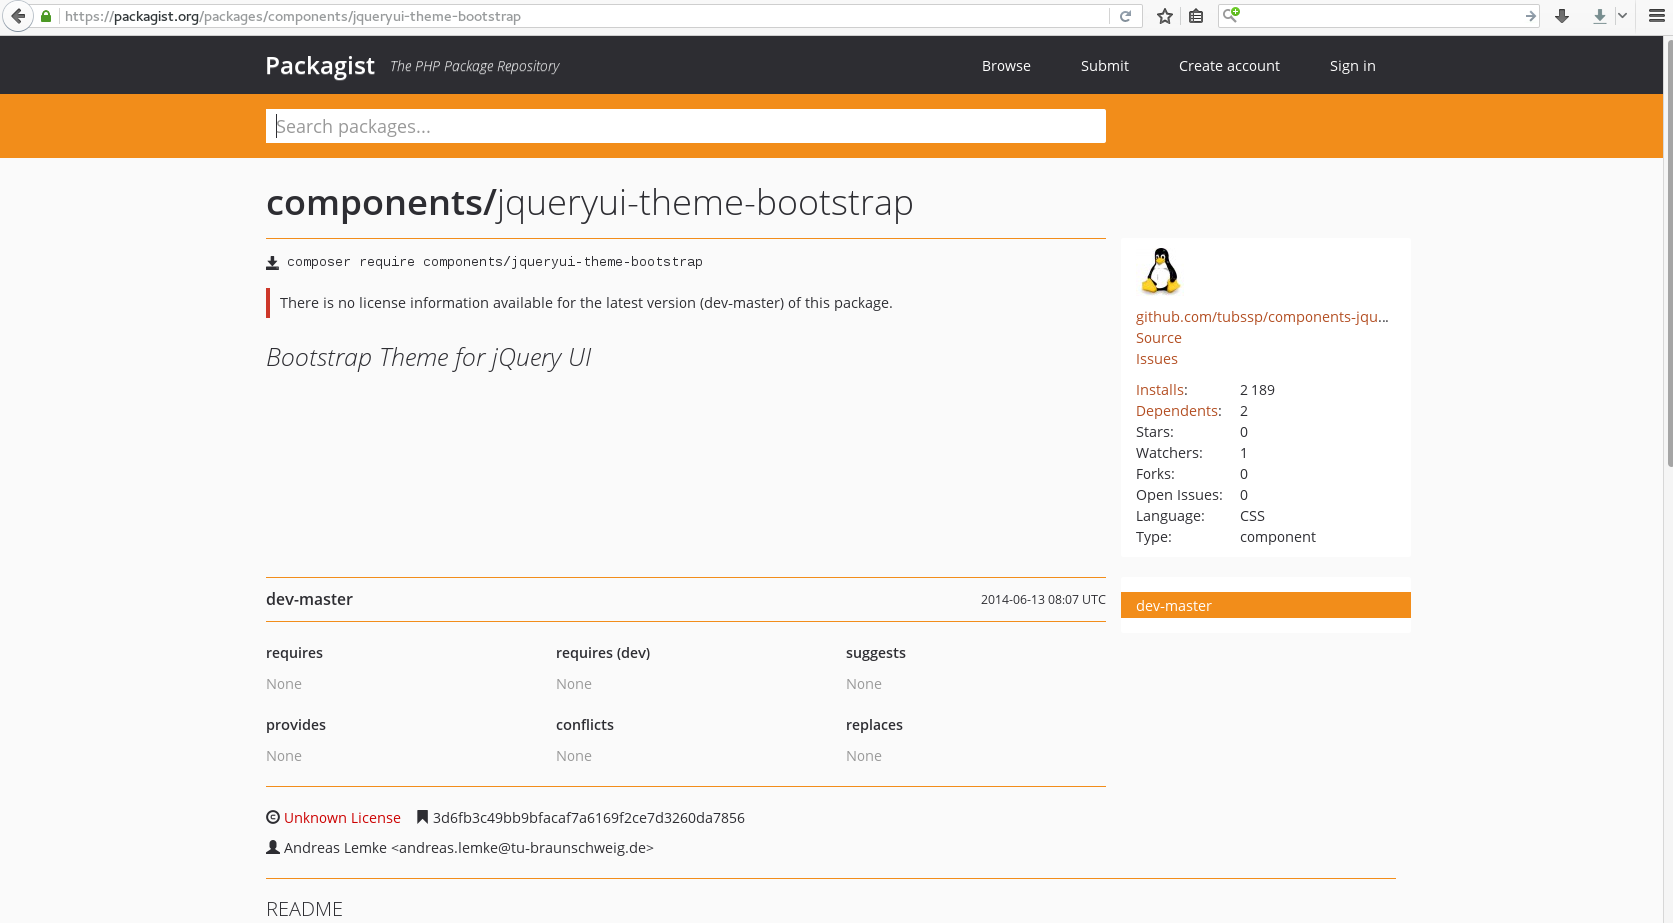1673x923 pixels.
Task: Open the bookmarks list icon
Action: click(x=1196, y=16)
